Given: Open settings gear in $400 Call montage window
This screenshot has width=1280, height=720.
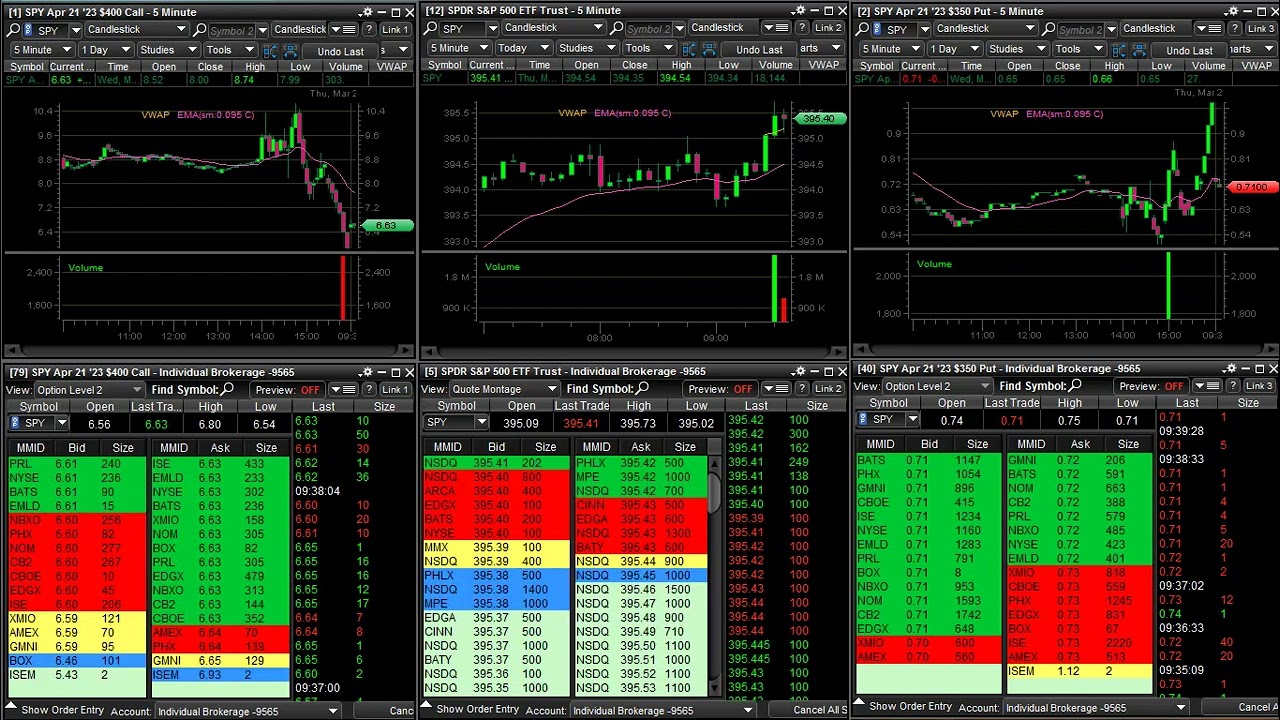Looking at the screenshot, I should click(367, 372).
